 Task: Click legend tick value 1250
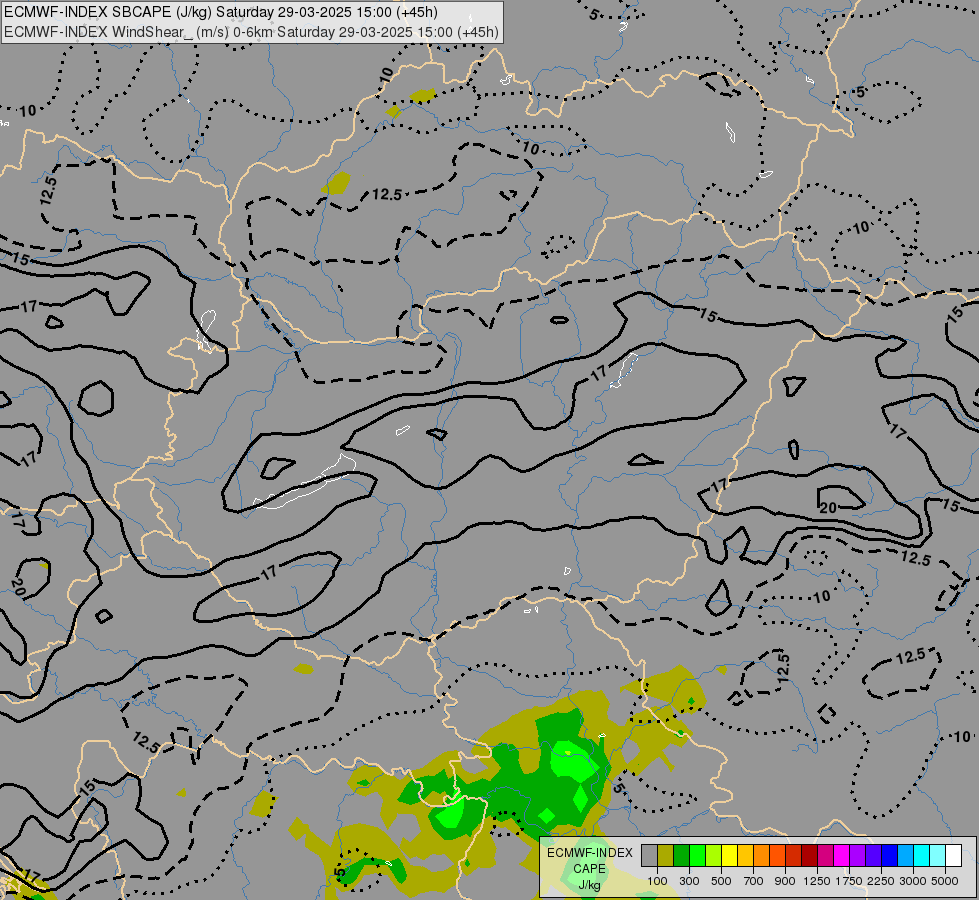click(x=817, y=881)
